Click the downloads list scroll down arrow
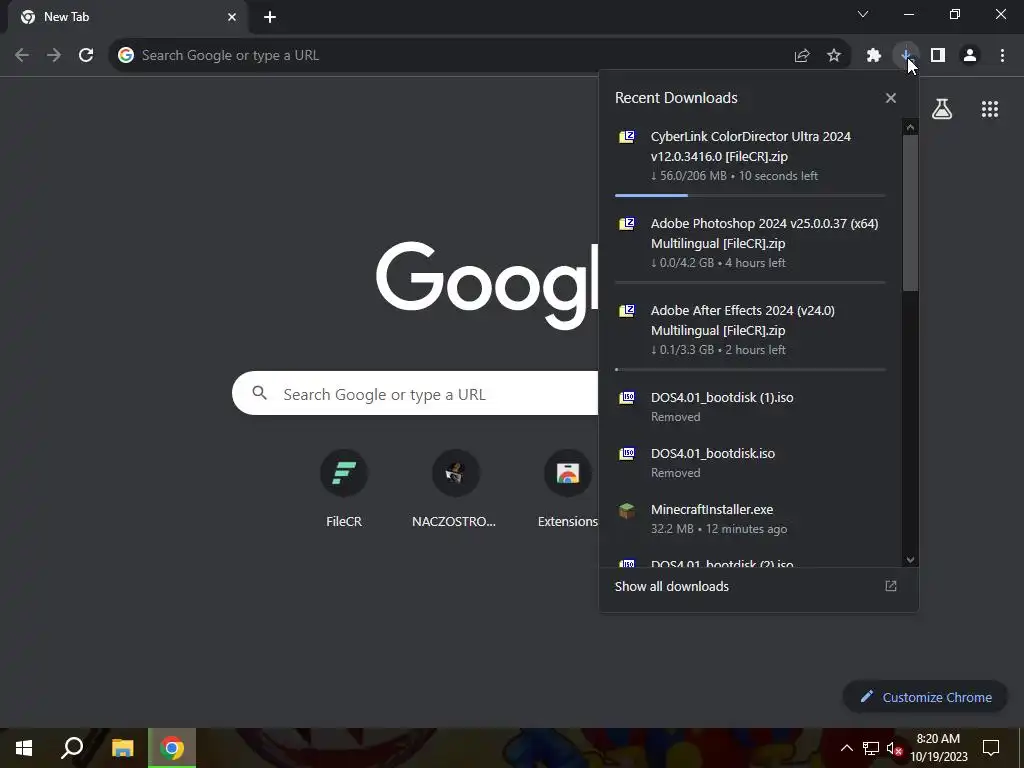 [910, 560]
